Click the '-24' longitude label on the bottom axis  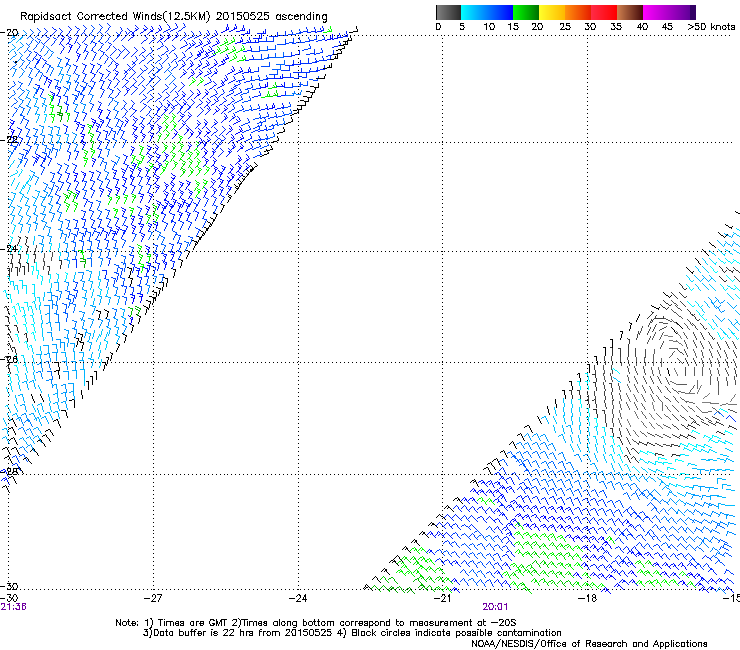pyautogui.click(x=298, y=598)
